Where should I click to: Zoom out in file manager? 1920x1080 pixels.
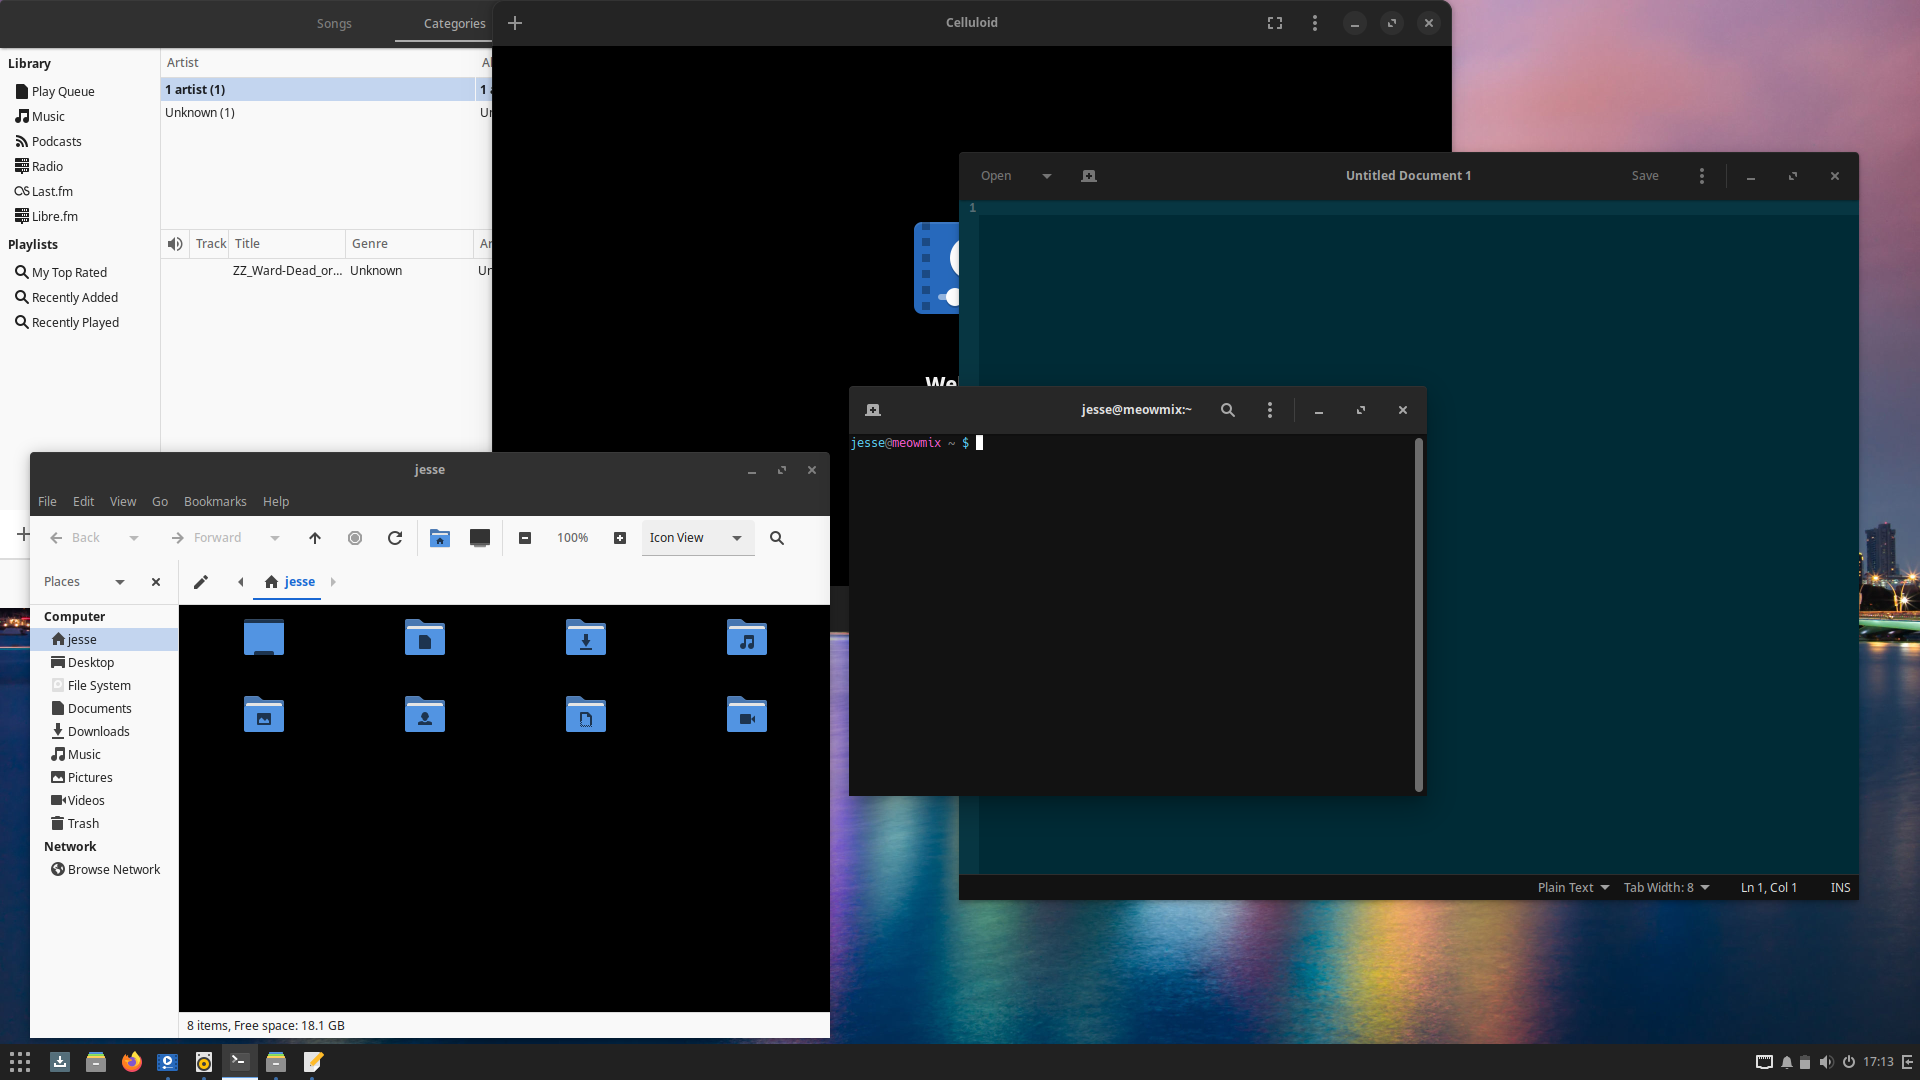pos(525,538)
